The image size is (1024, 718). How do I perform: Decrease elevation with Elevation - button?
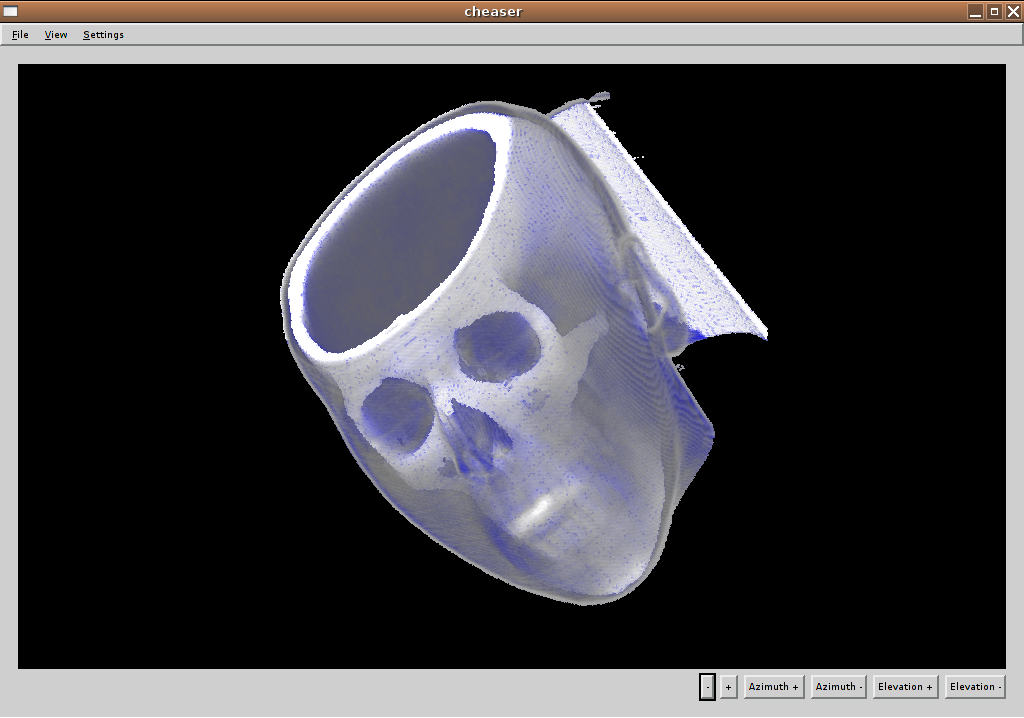[975, 687]
